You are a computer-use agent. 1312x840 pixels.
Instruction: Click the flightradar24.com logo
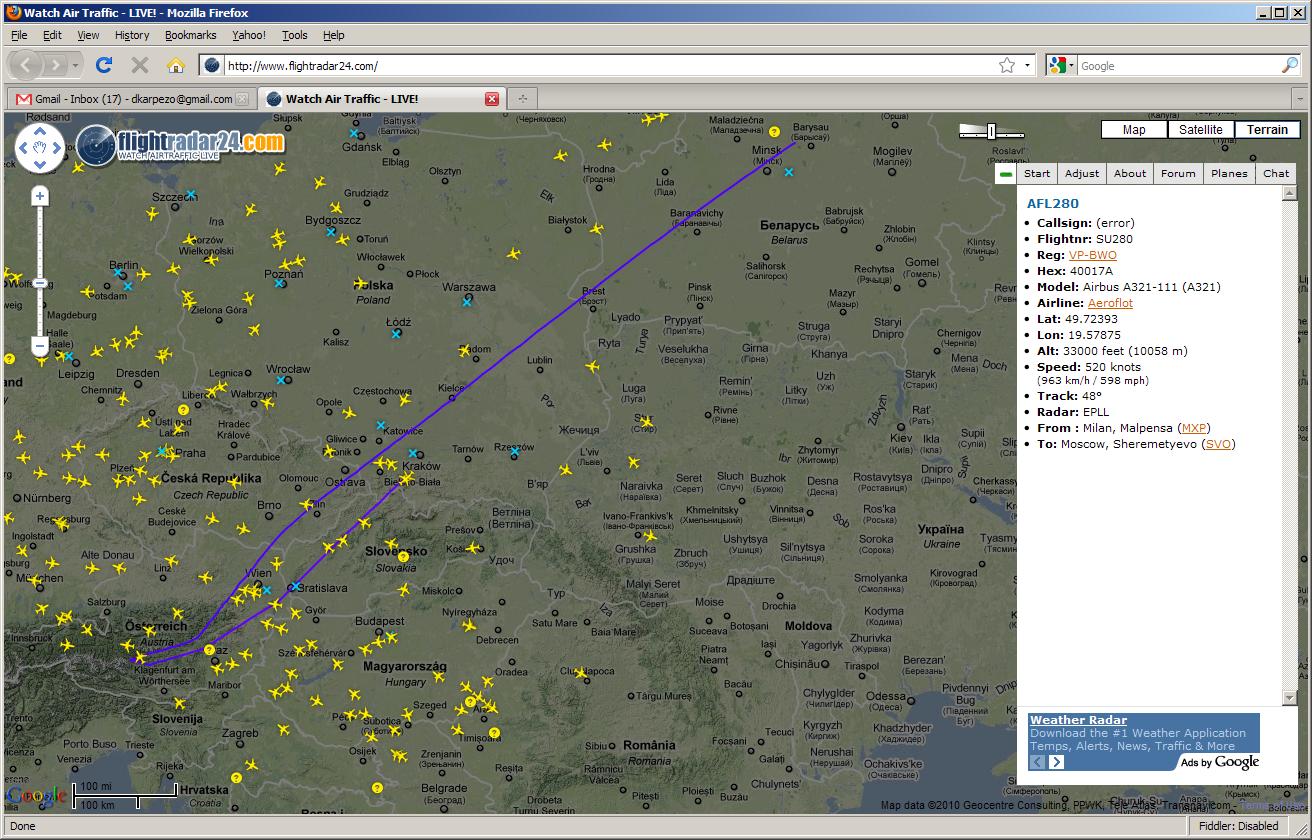point(181,145)
